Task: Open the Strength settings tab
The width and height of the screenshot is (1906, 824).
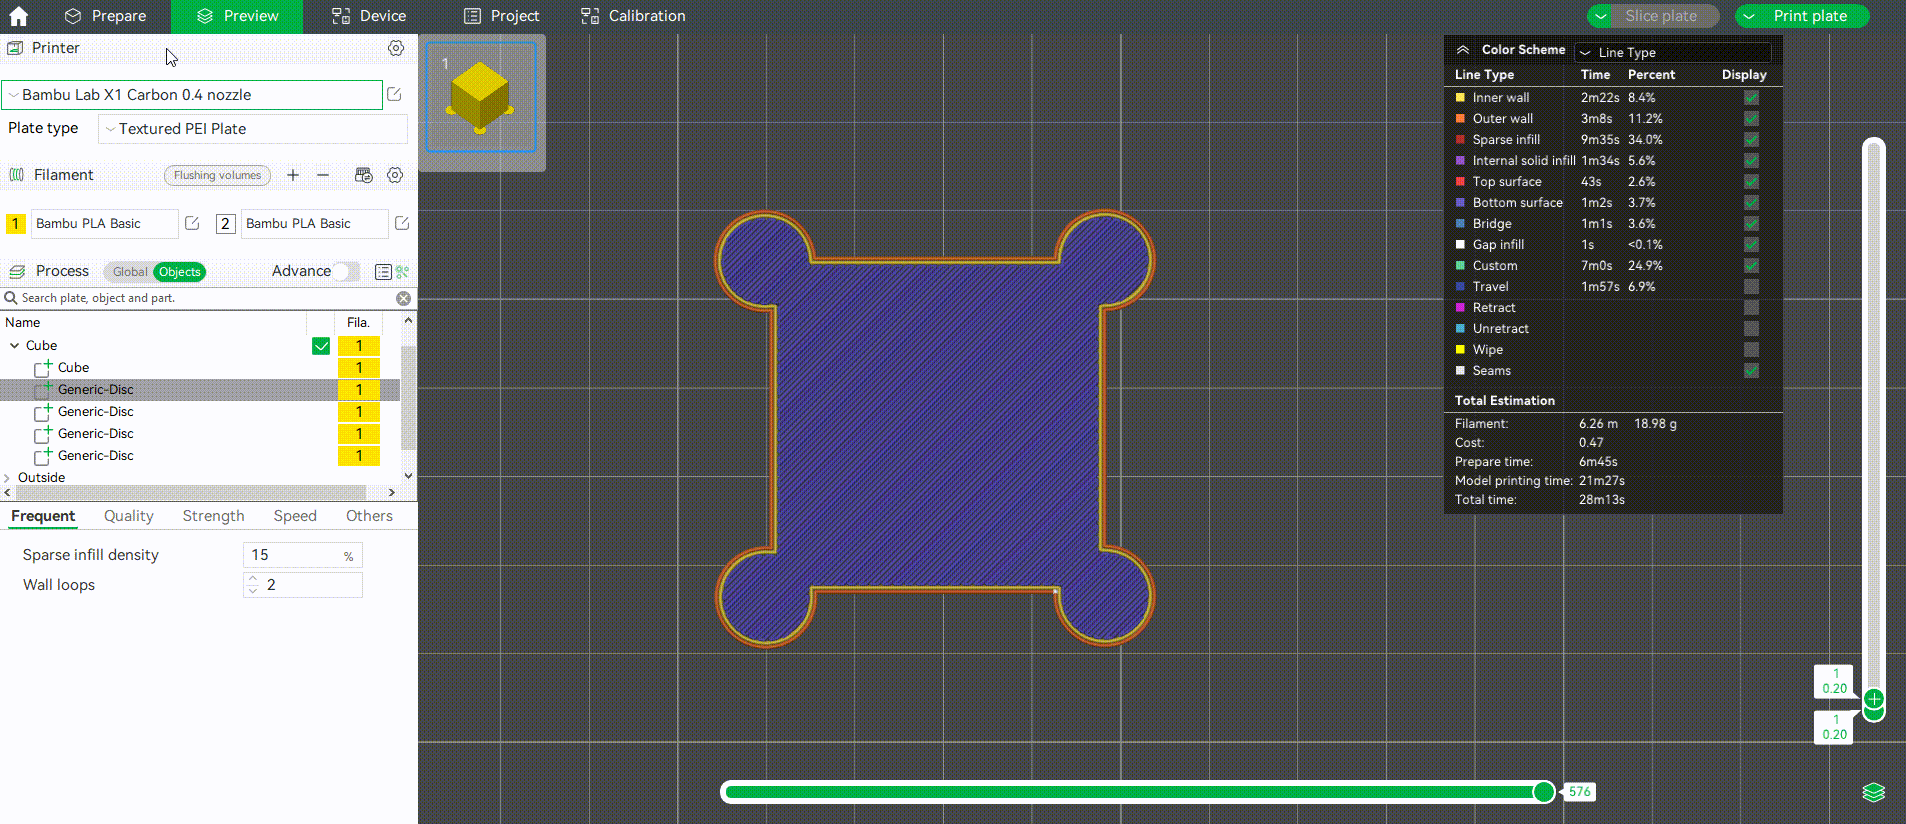Action: click(213, 516)
